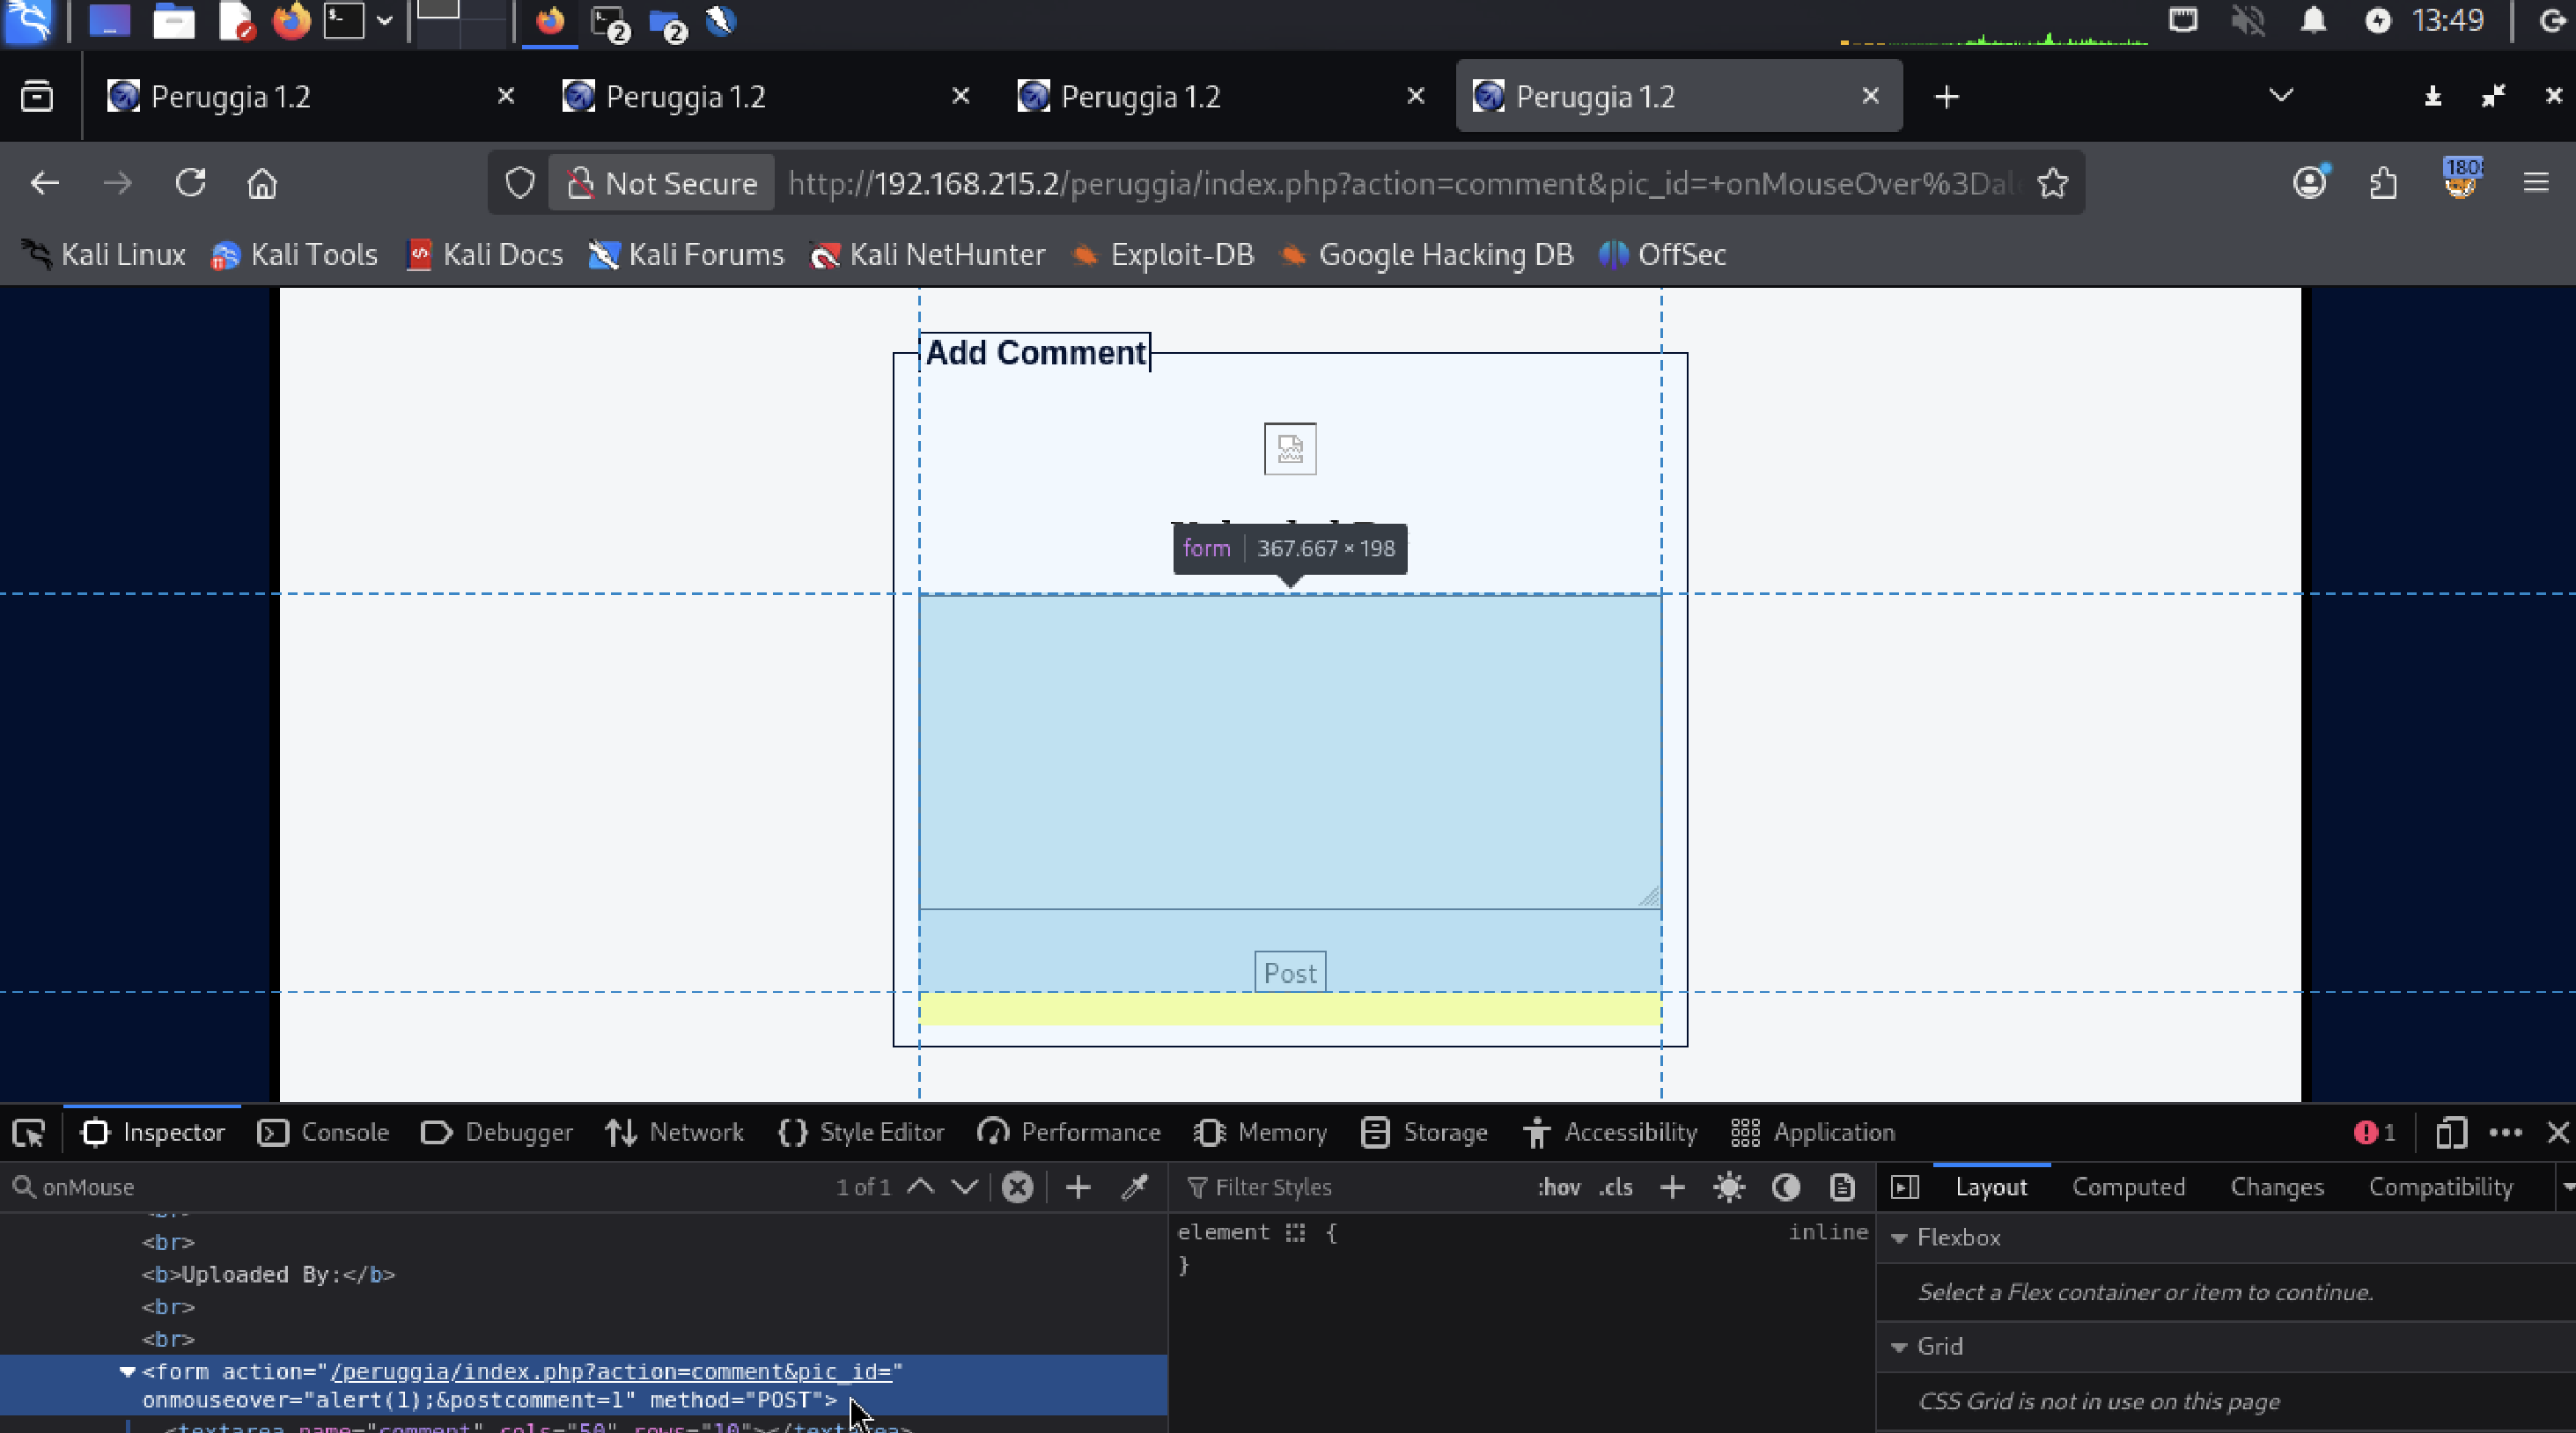Open responsive design mode icon
The width and height of the screenshot is (2576, 1433).
coord(2451,1133)
